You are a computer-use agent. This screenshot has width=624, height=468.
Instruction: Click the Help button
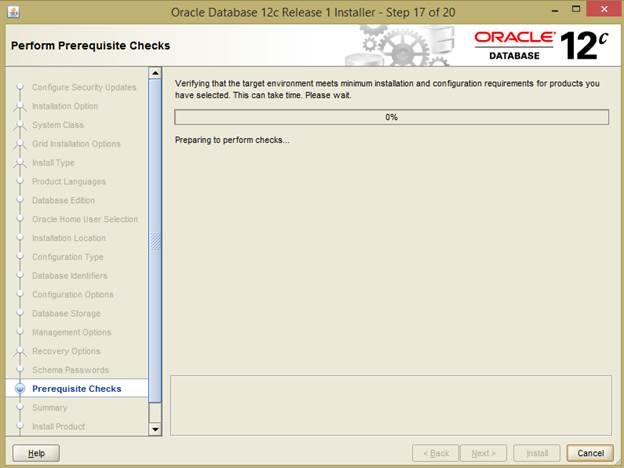(x=36, y=453)
